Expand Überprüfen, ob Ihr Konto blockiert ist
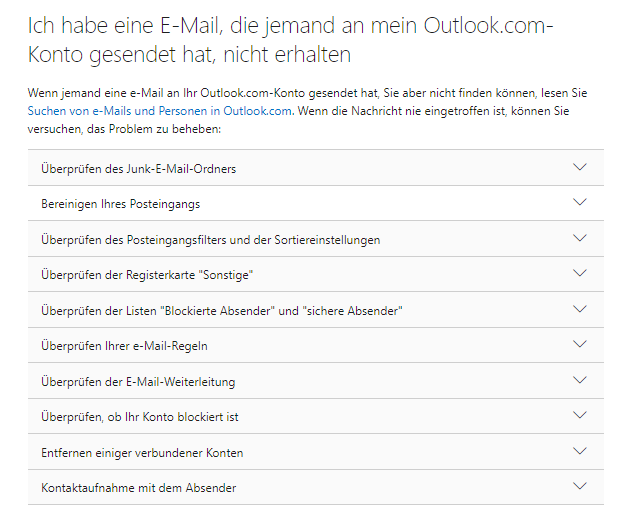 (316, 416)
